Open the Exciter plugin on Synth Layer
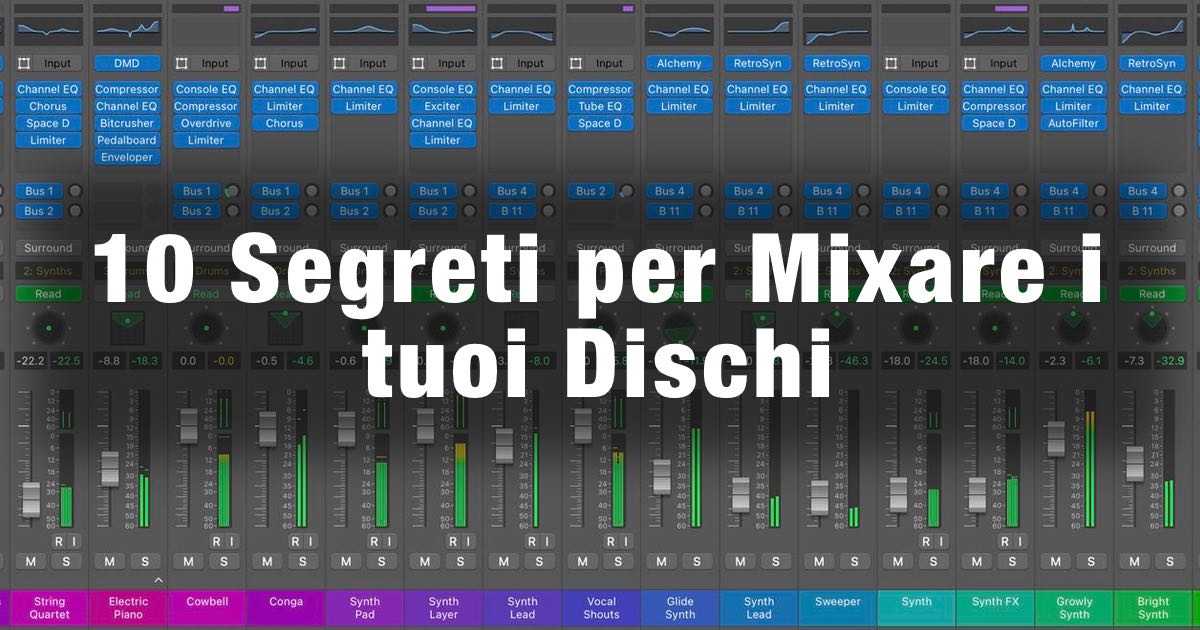 (442, 106)
